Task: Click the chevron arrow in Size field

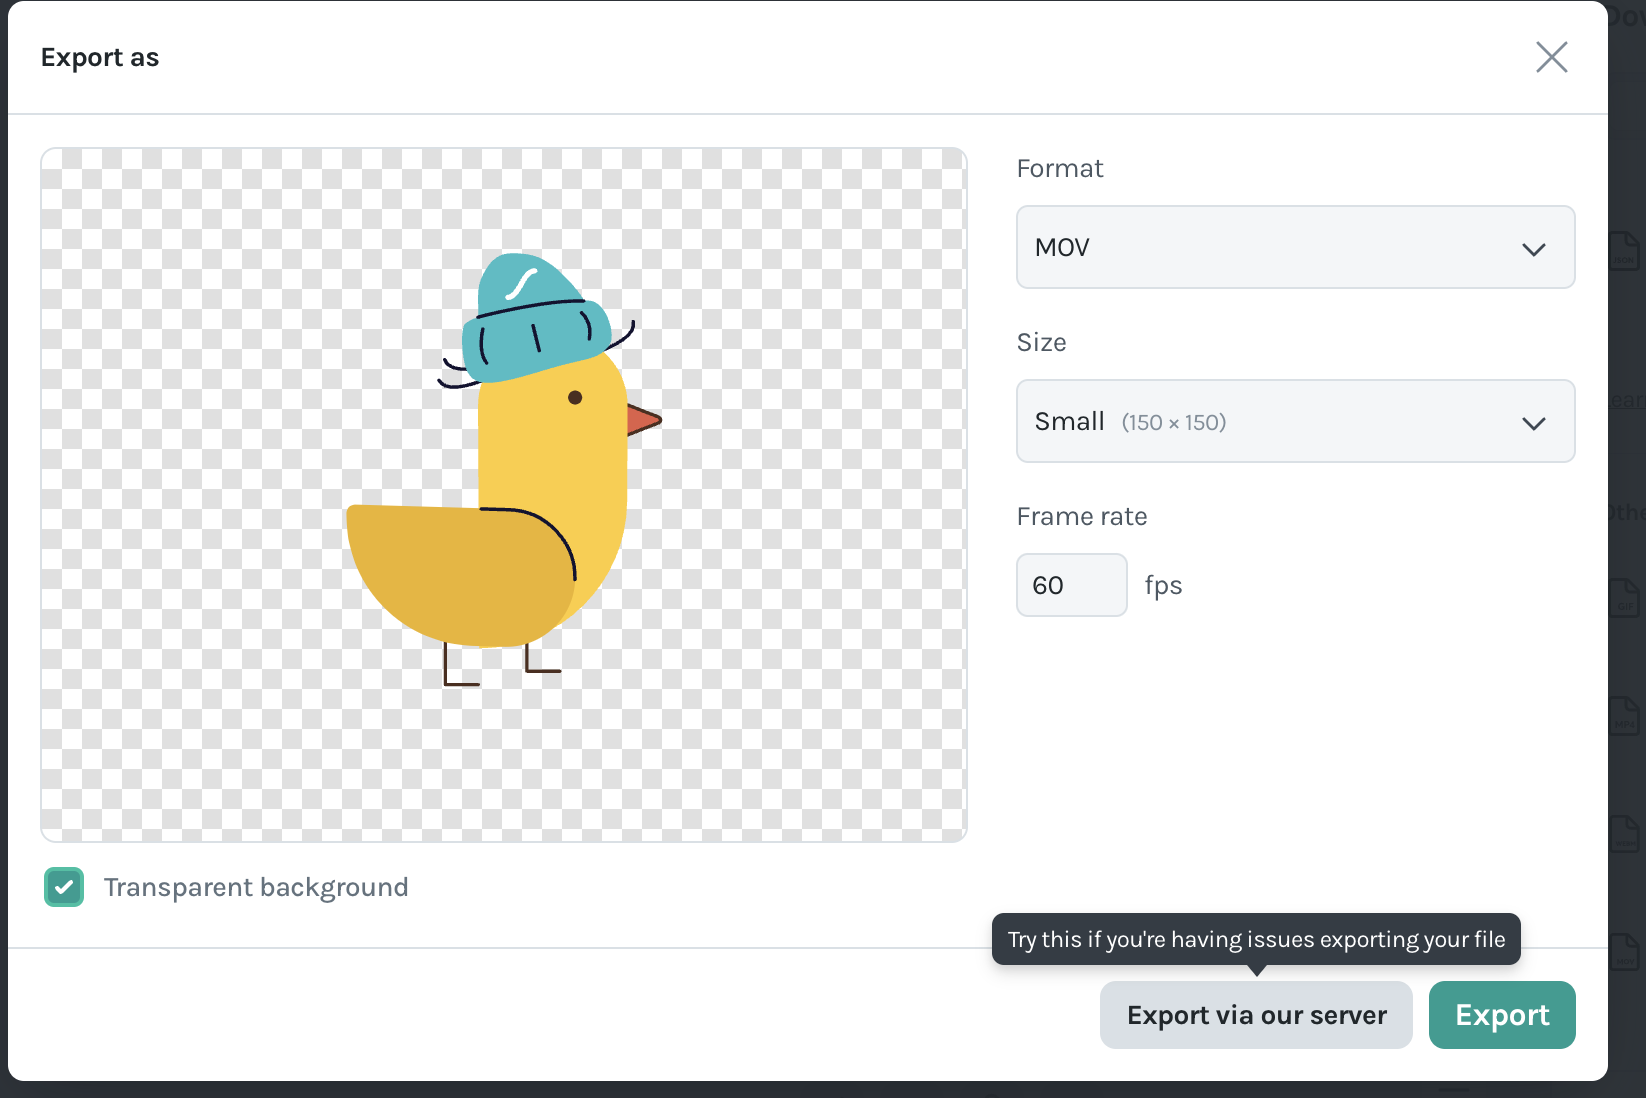Action: [1533, 423]
